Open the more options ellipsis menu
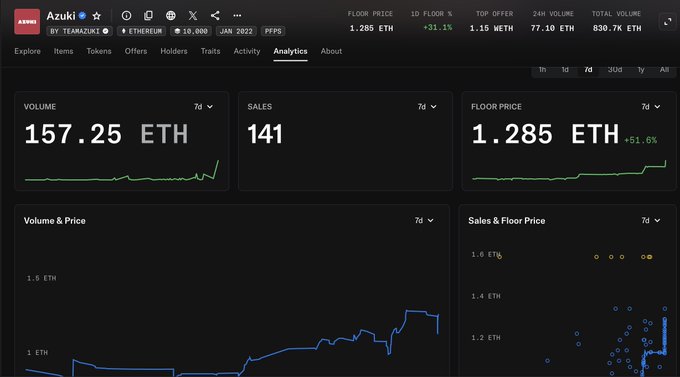 (x=237, y=16)
